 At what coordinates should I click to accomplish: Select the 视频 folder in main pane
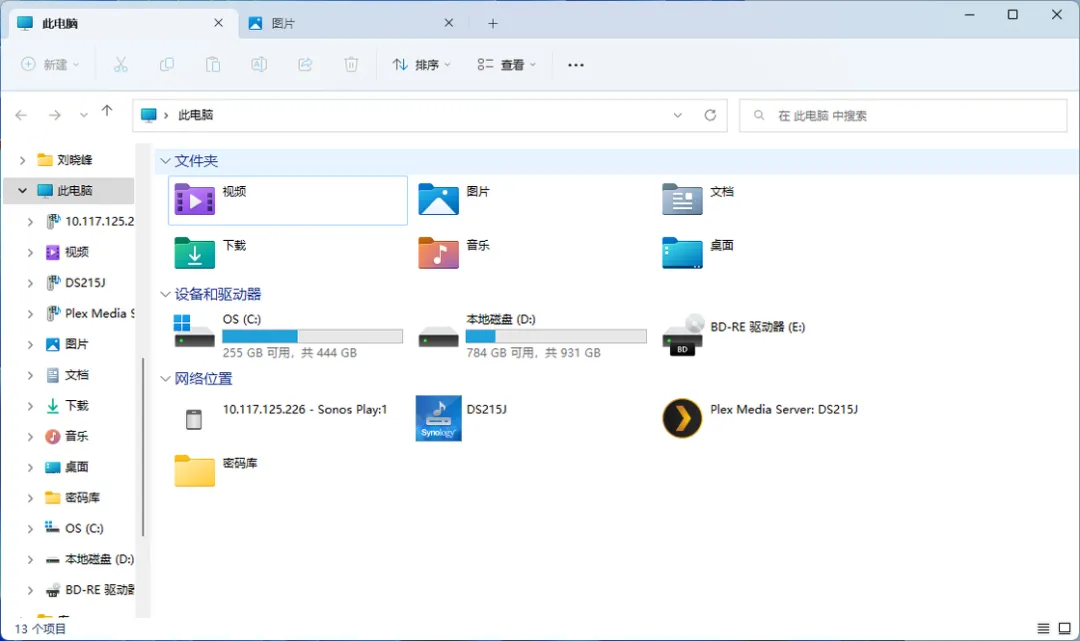288,200
